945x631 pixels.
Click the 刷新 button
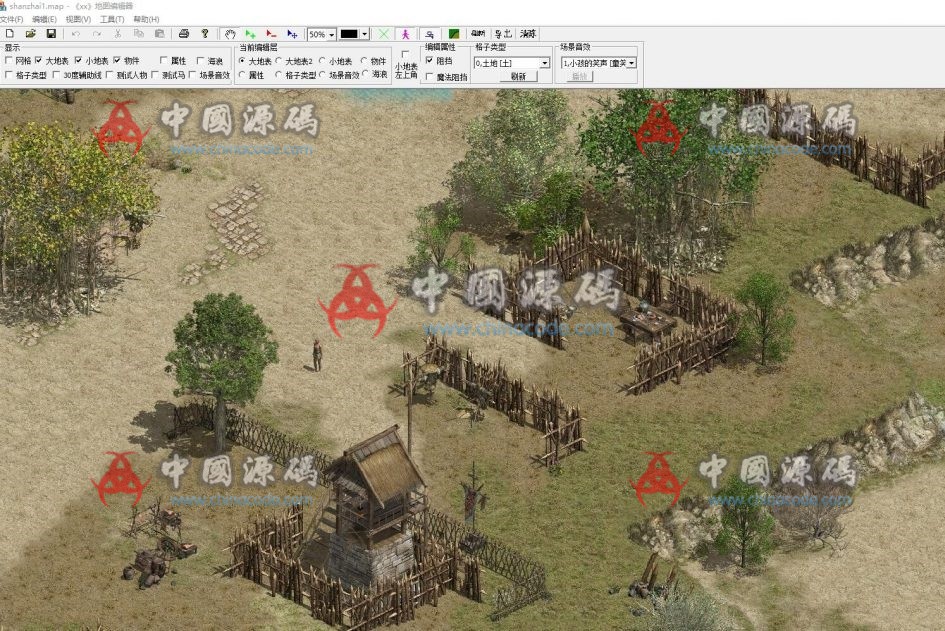[517, 76]
